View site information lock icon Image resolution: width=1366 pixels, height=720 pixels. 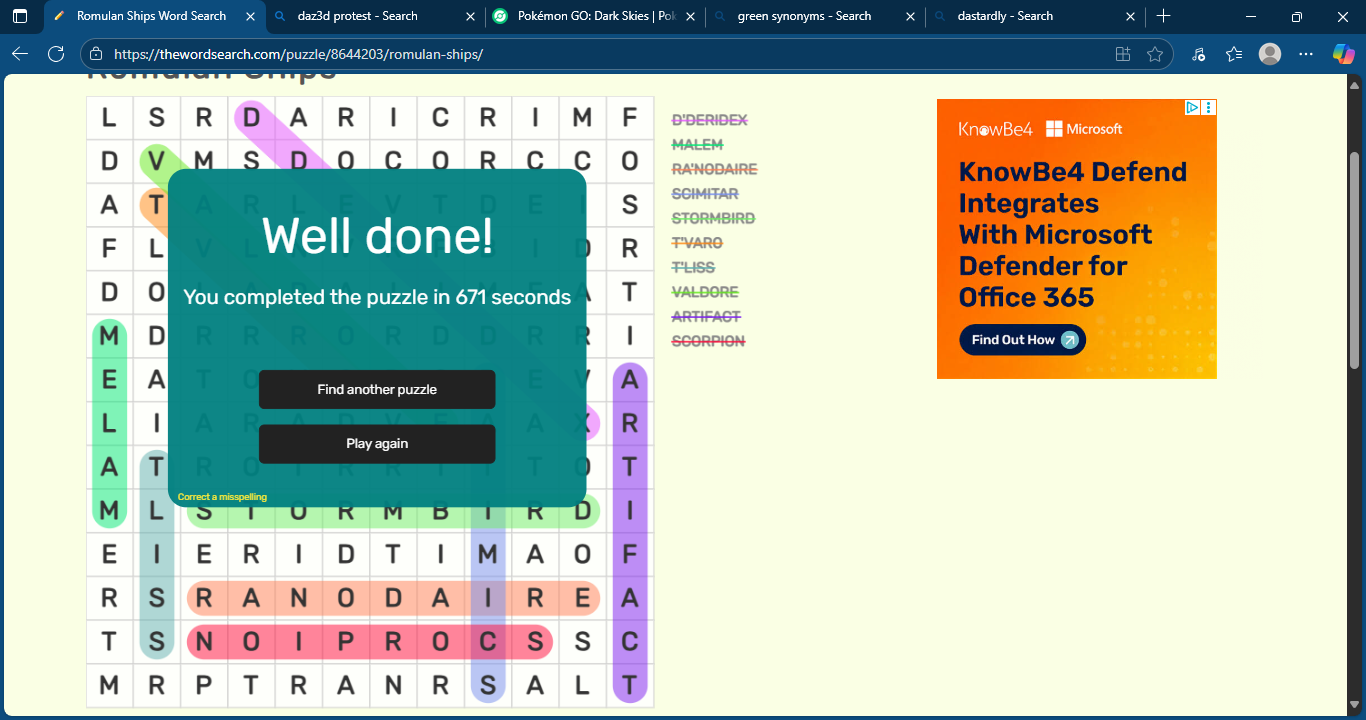95,54
